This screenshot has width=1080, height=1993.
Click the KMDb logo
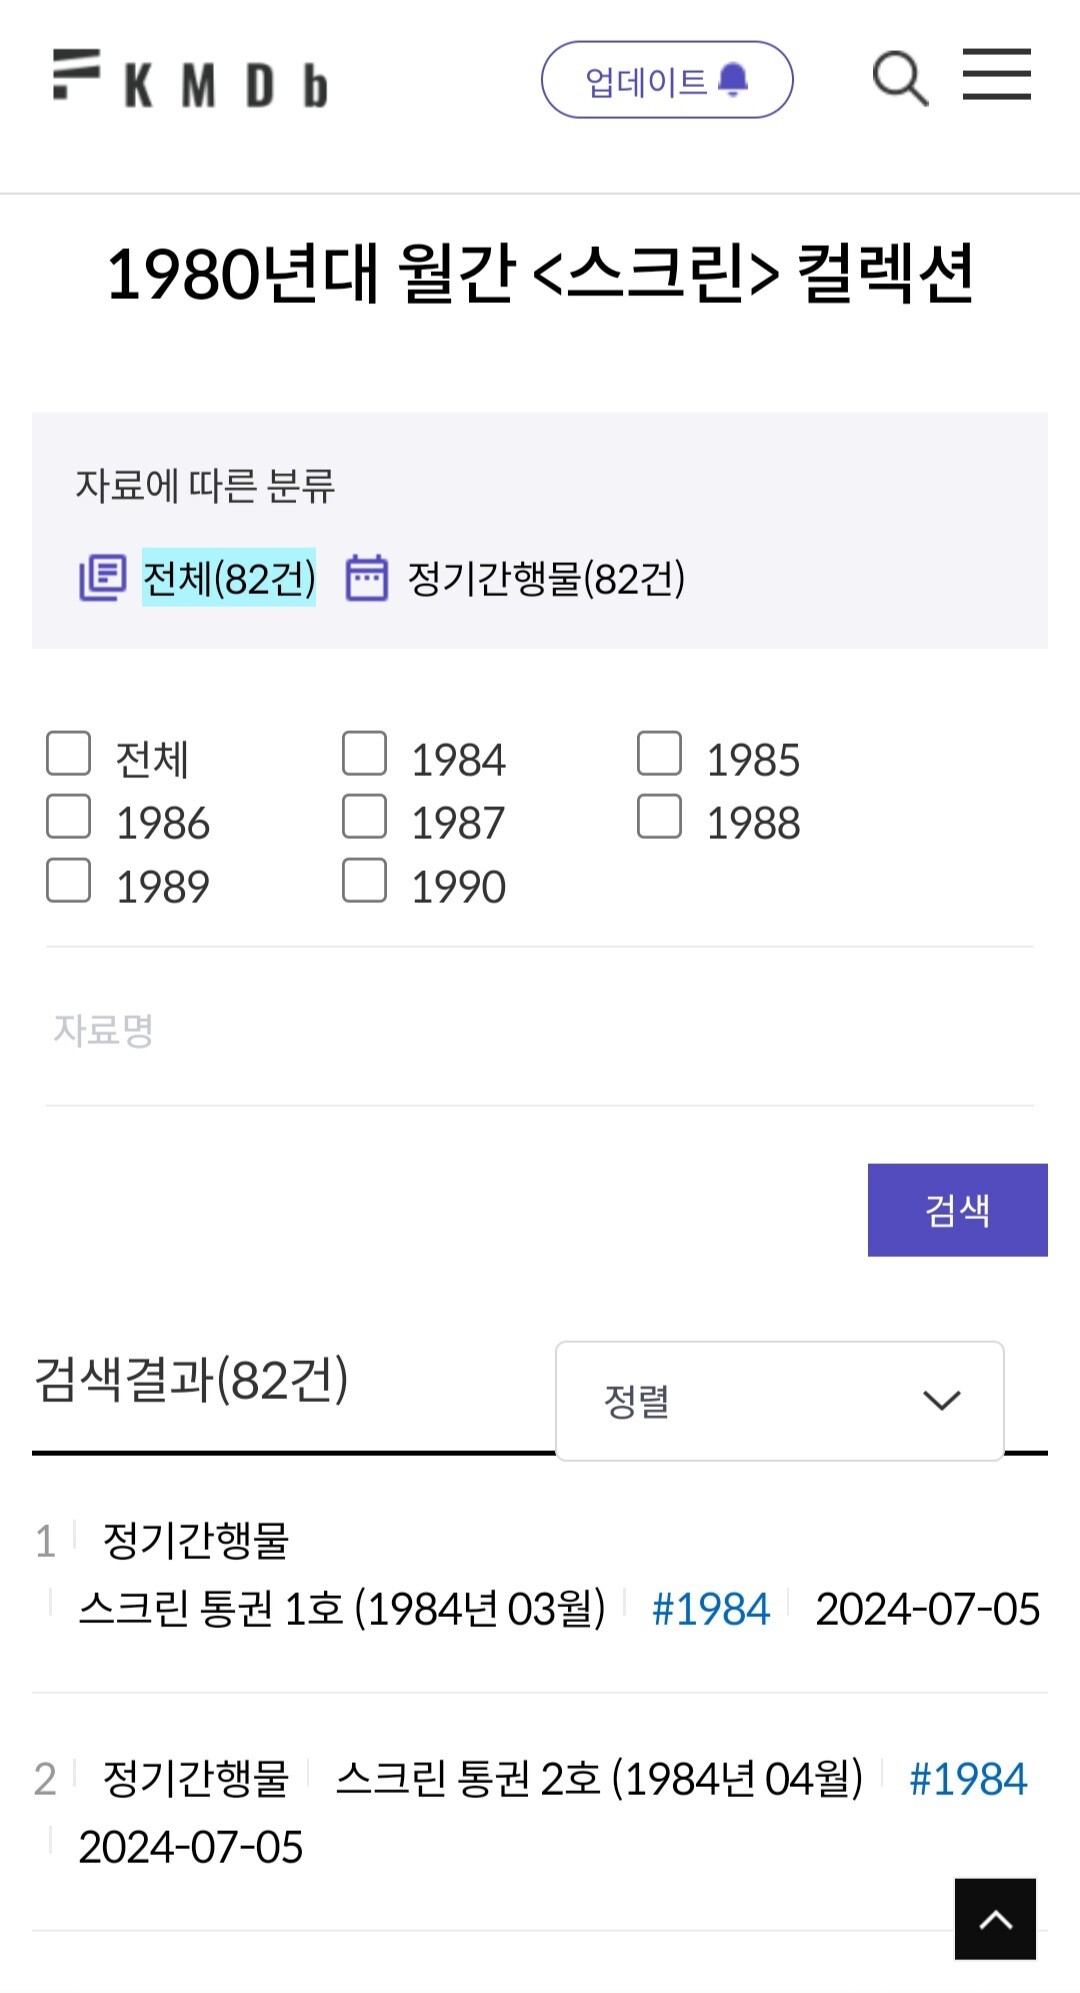coord(190,80)
